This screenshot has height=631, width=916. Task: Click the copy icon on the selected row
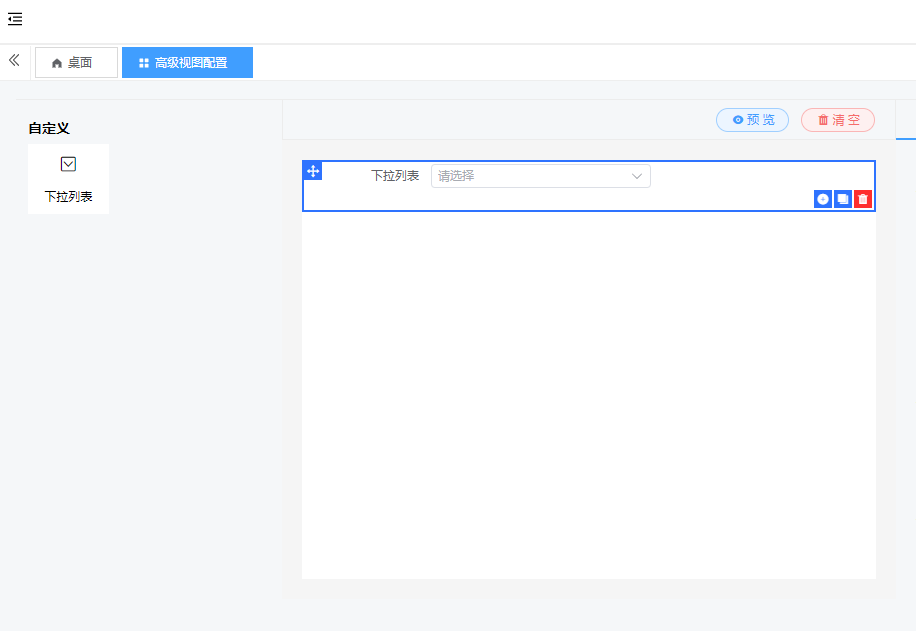pos(843,199)
